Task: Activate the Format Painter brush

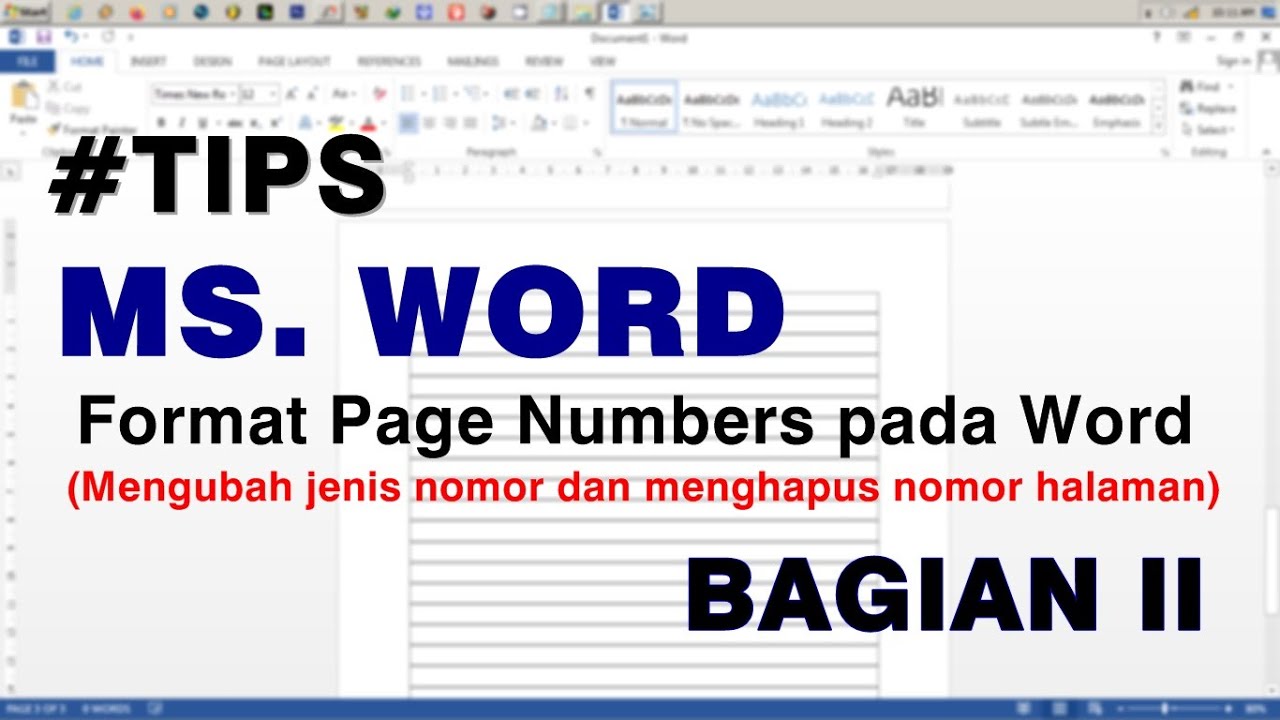Action: [x=90, y=129]
